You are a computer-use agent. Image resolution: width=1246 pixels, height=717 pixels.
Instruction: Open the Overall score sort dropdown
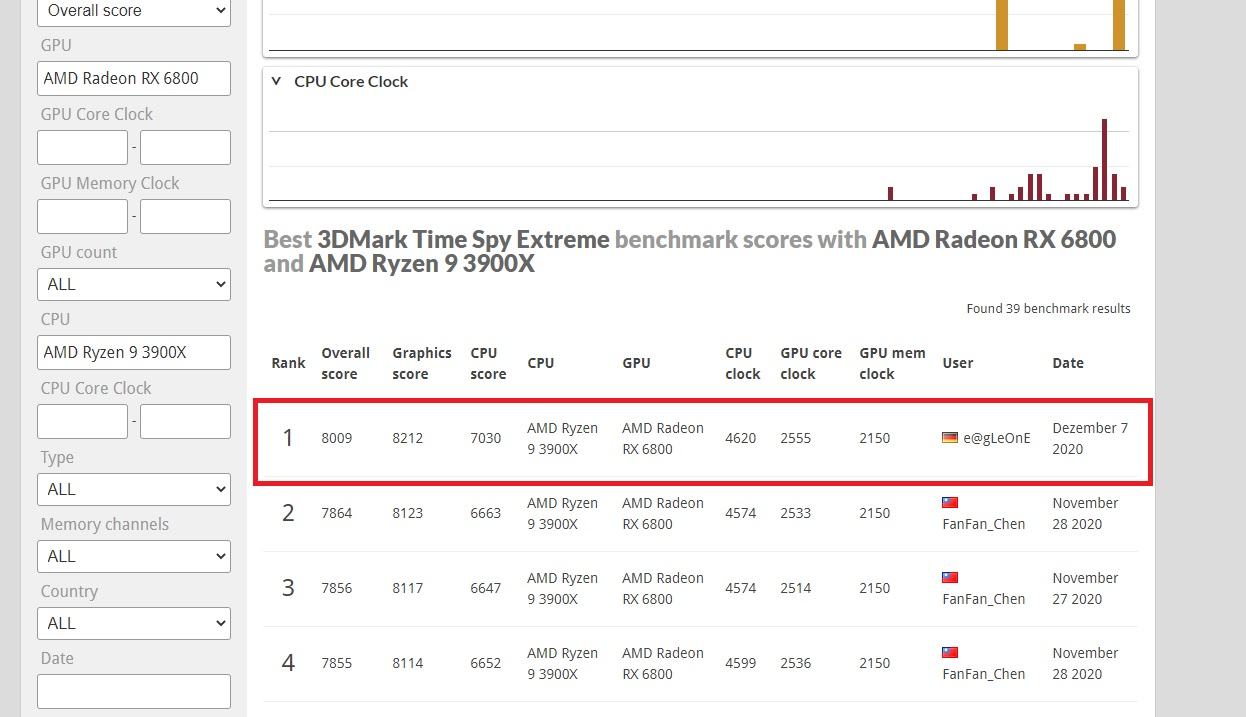(x=134, y=11)
